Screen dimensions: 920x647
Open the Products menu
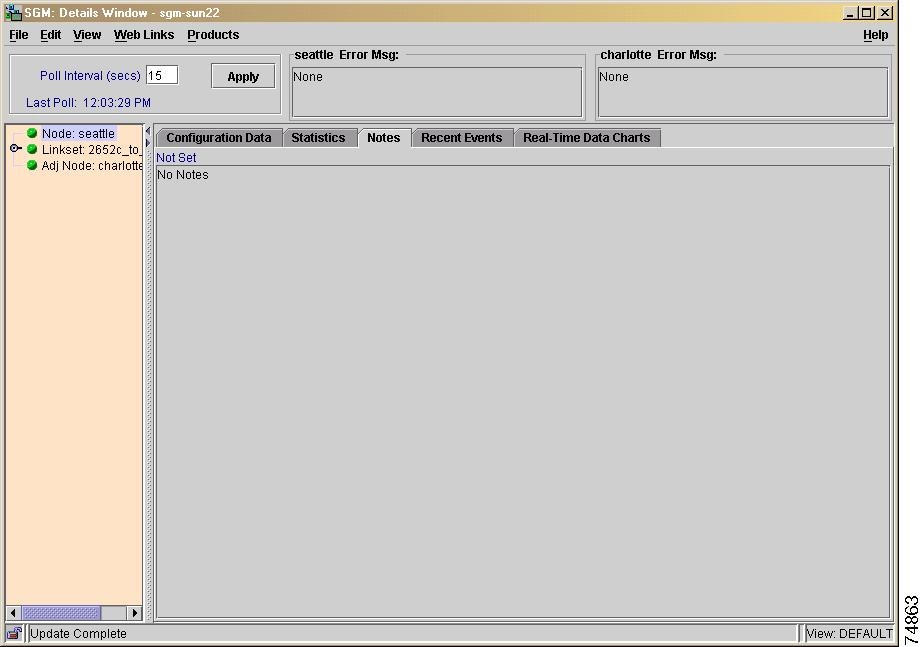pos(213,35)
